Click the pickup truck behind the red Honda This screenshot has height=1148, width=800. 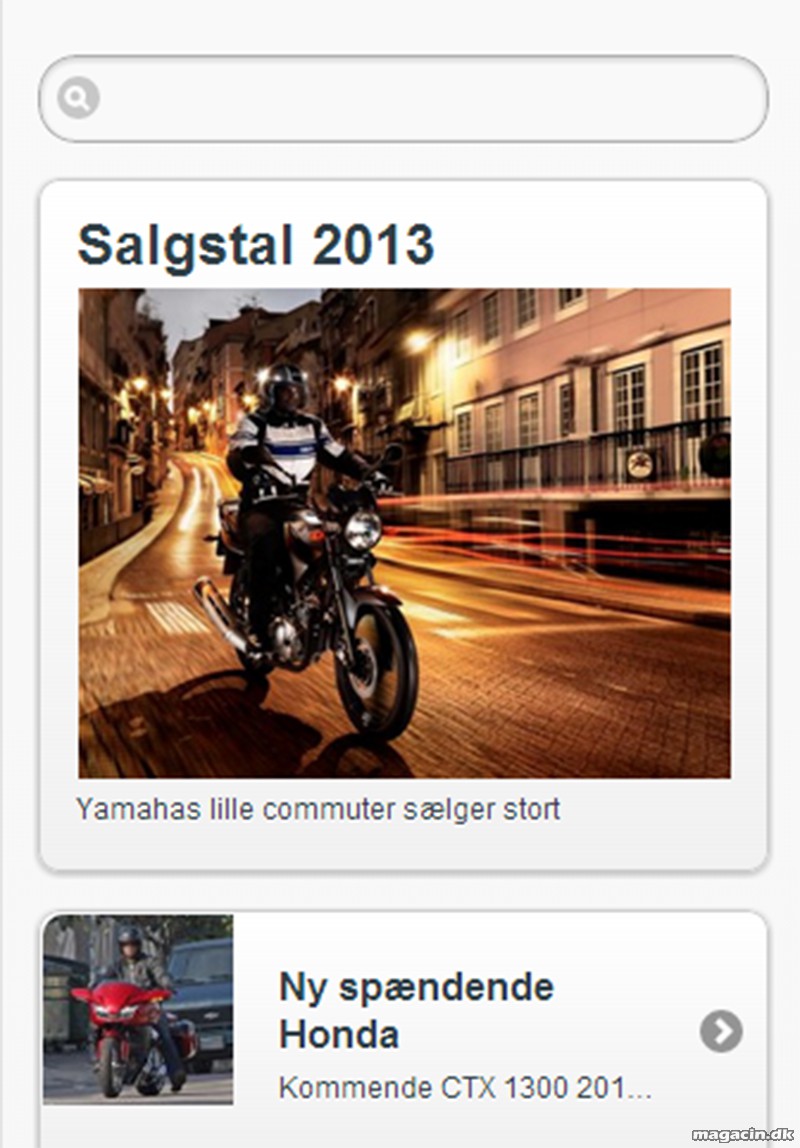click(x=201, y=996)
